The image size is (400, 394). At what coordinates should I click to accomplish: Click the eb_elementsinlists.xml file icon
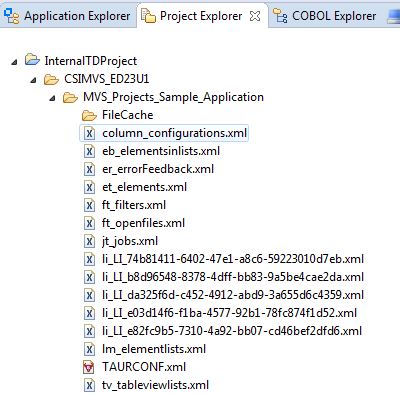pyautogui.click(x=89, y=151)
